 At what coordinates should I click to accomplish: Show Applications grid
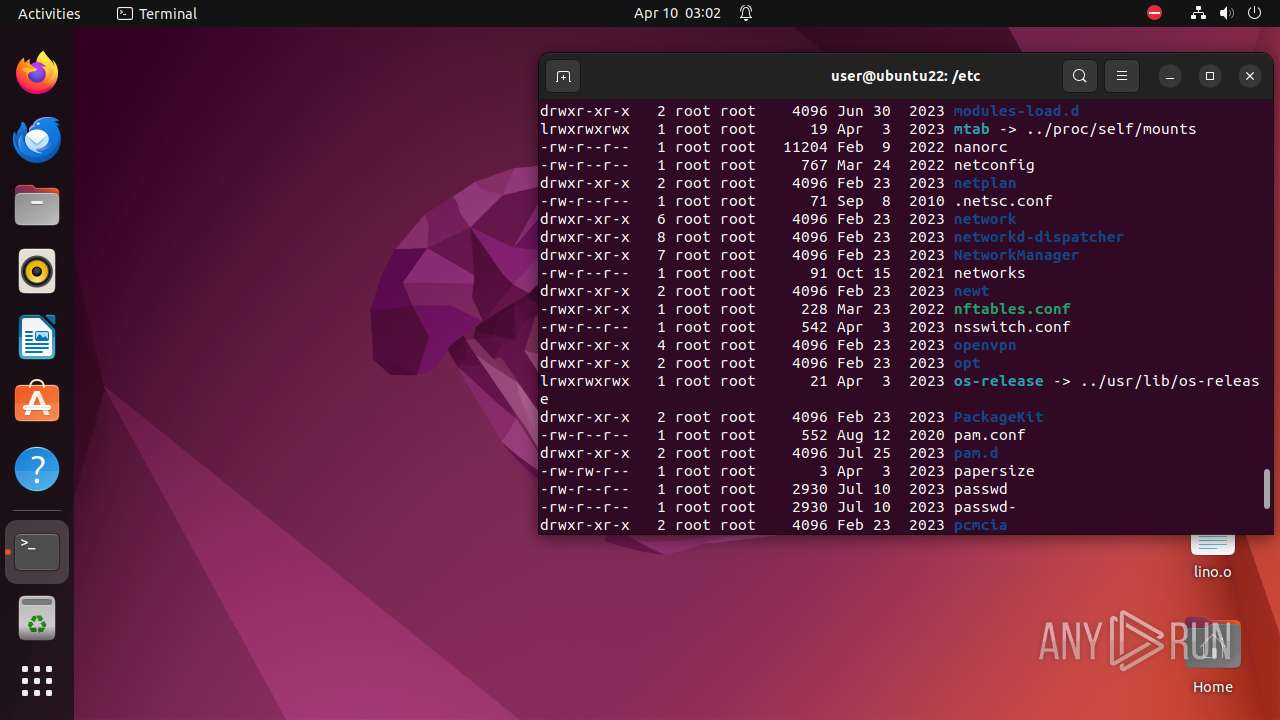pos(37,681)
